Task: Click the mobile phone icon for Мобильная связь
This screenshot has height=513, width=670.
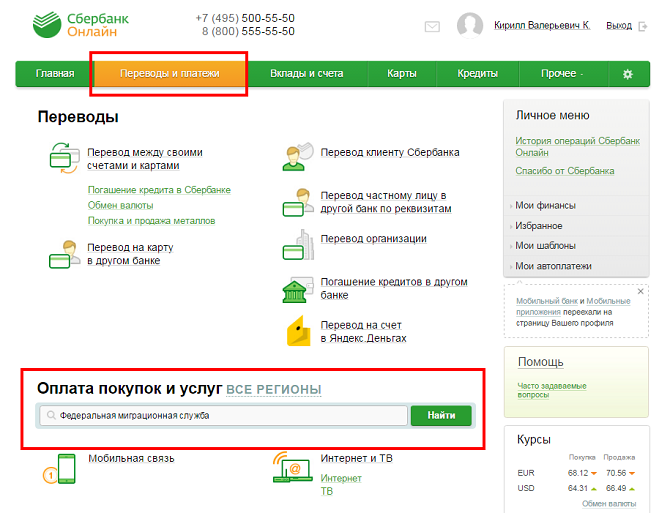Action: tap(64, 468)
